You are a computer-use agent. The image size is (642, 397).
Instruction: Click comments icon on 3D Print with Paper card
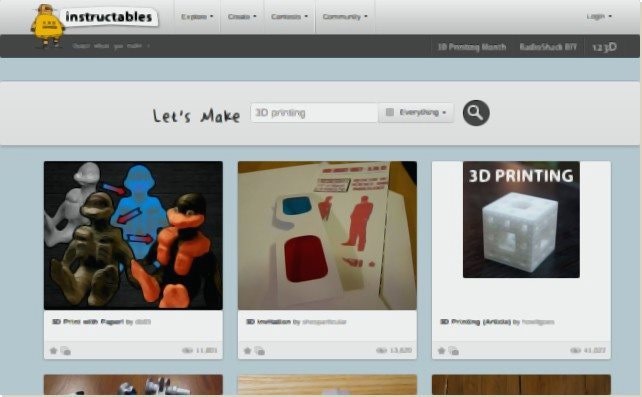tap(66, 351)
